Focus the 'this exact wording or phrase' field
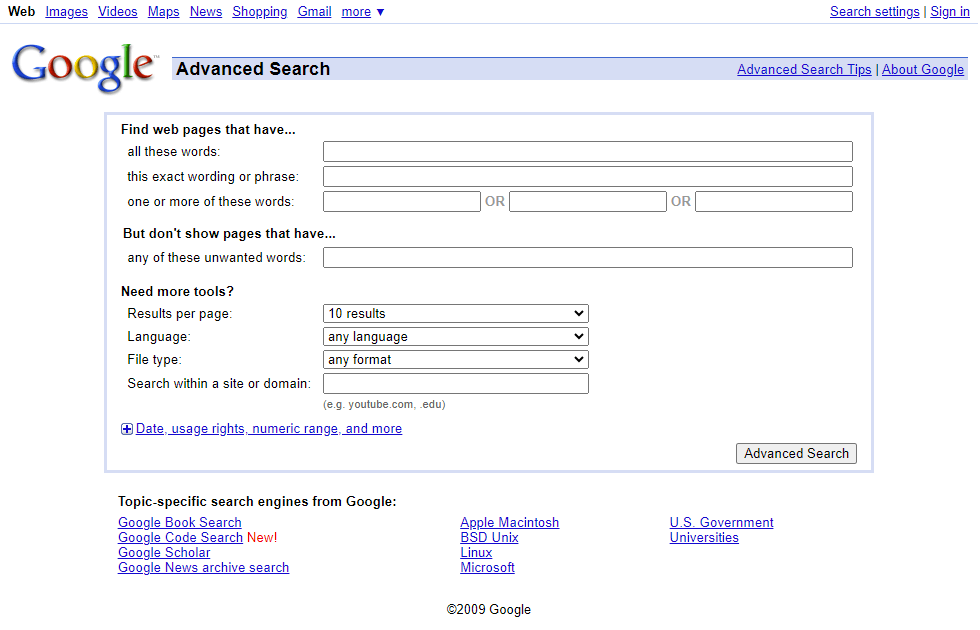The height and width of the screenshot is (630, 980). 588,176
